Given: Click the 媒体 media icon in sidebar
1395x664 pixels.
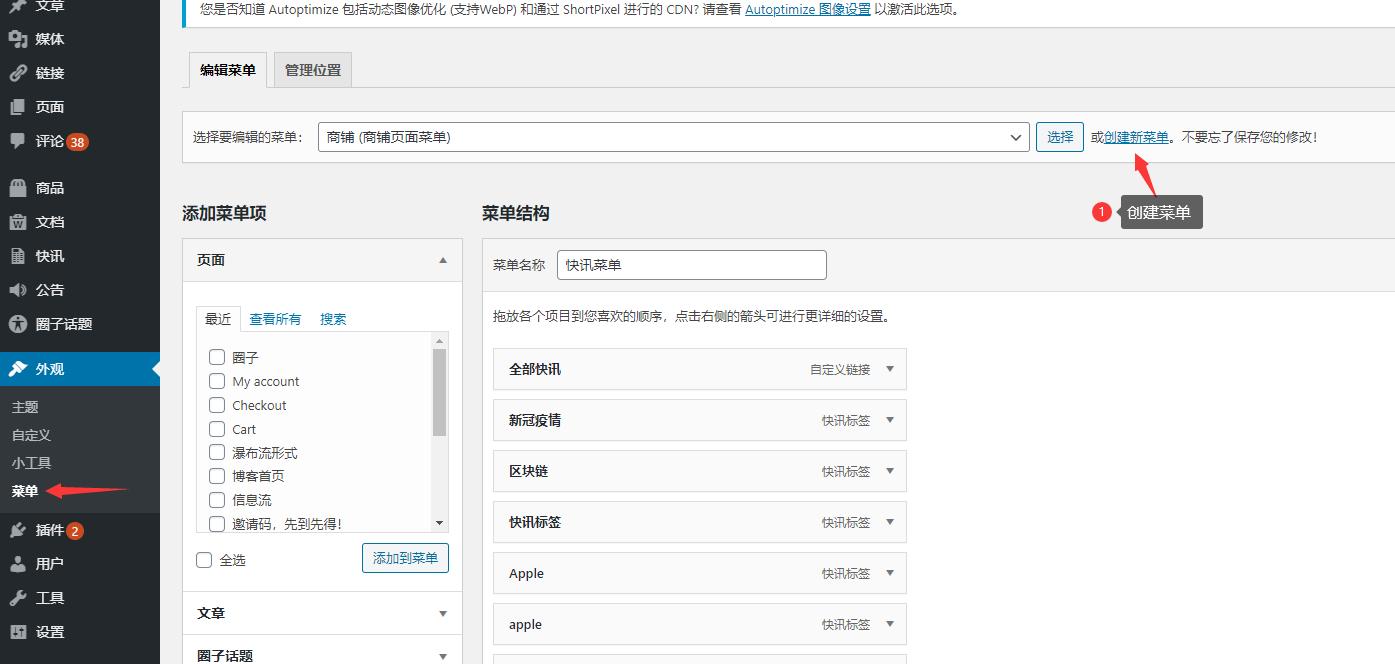Looking at the screenshot, I should click(18, 39).
